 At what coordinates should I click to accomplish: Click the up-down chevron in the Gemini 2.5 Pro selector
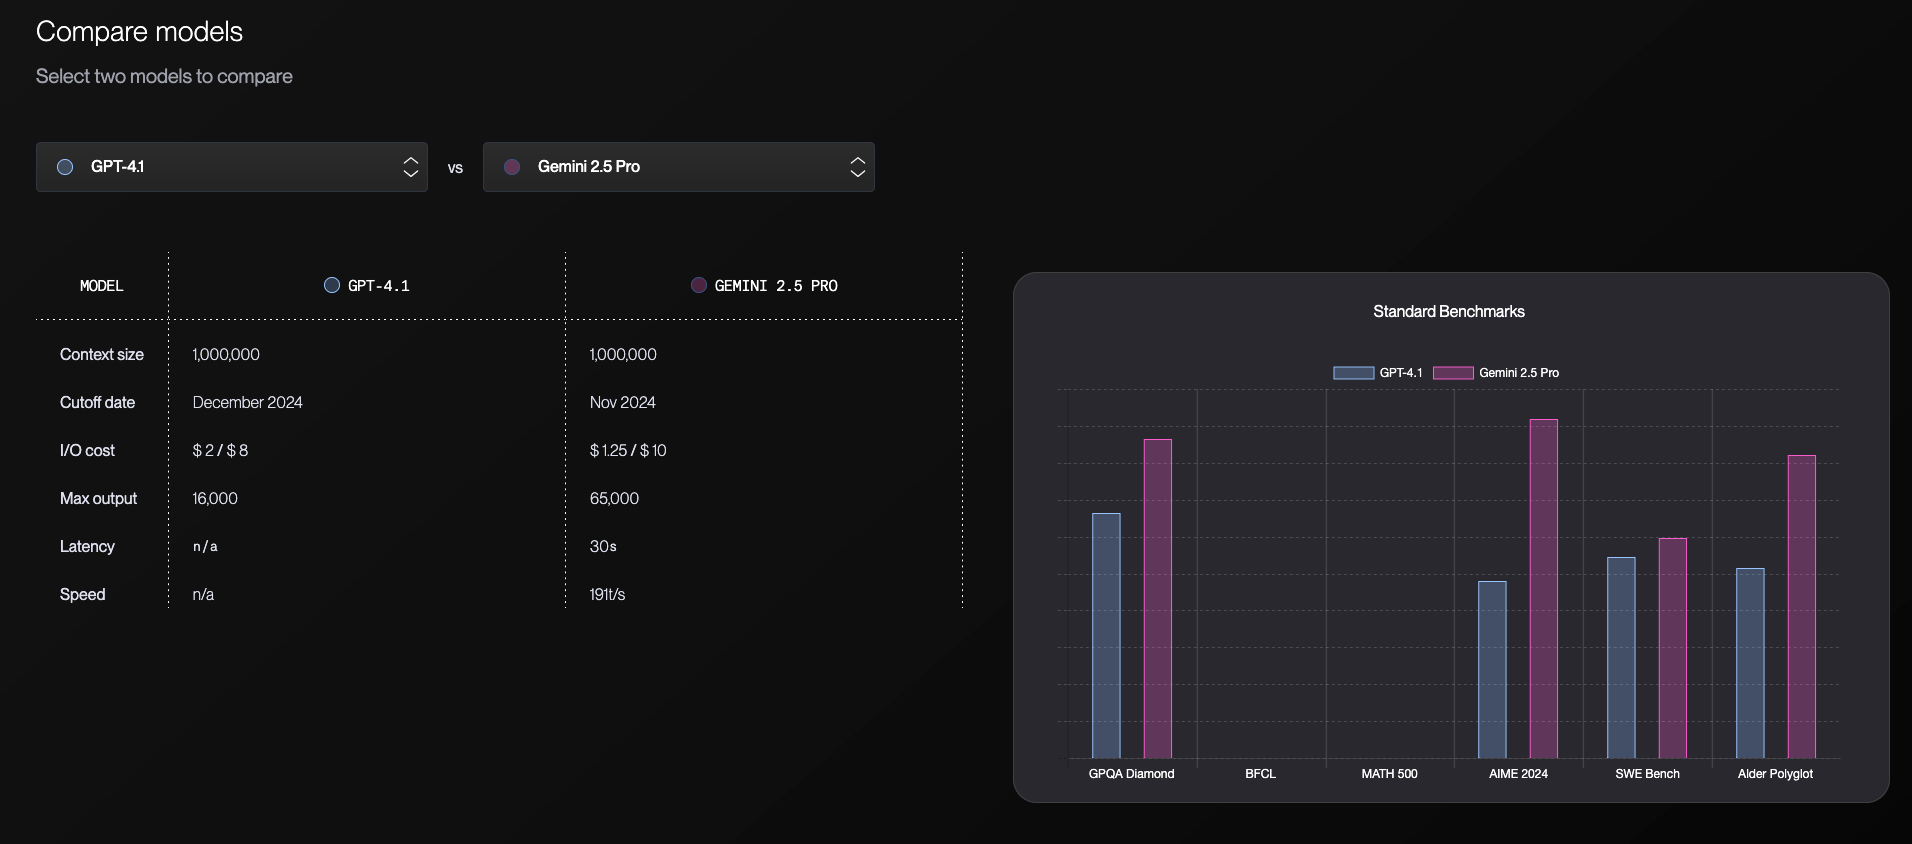click(x=858, y=167)
